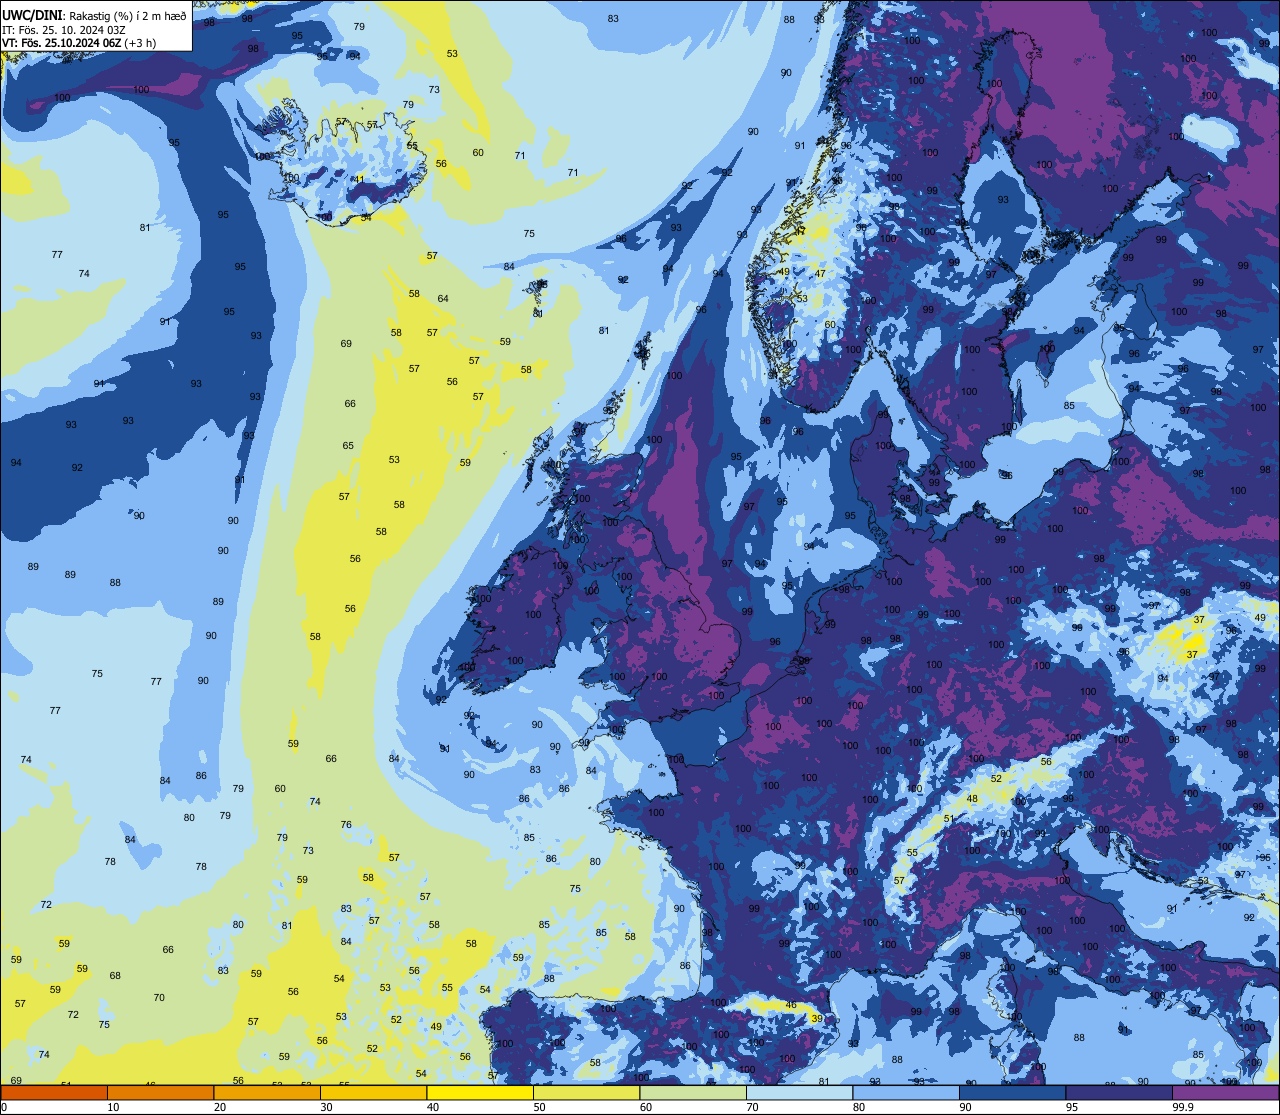Pick the 50–60 pale yellow legend swatch
Viewport: 1280px width, 1115px height.
tap(586, 1093)
